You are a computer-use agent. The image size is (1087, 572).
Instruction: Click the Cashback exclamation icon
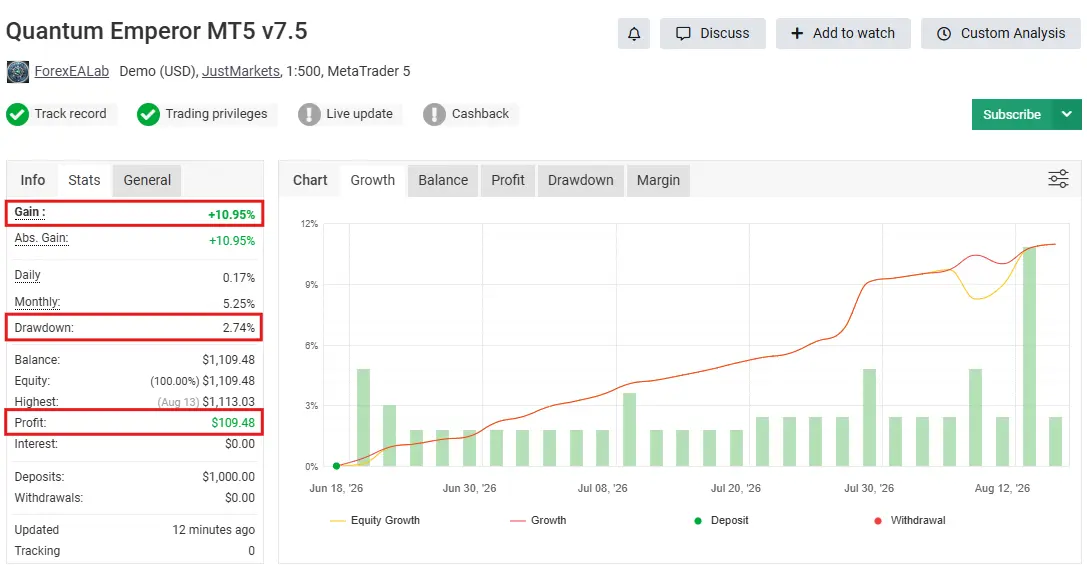(435, 114)
